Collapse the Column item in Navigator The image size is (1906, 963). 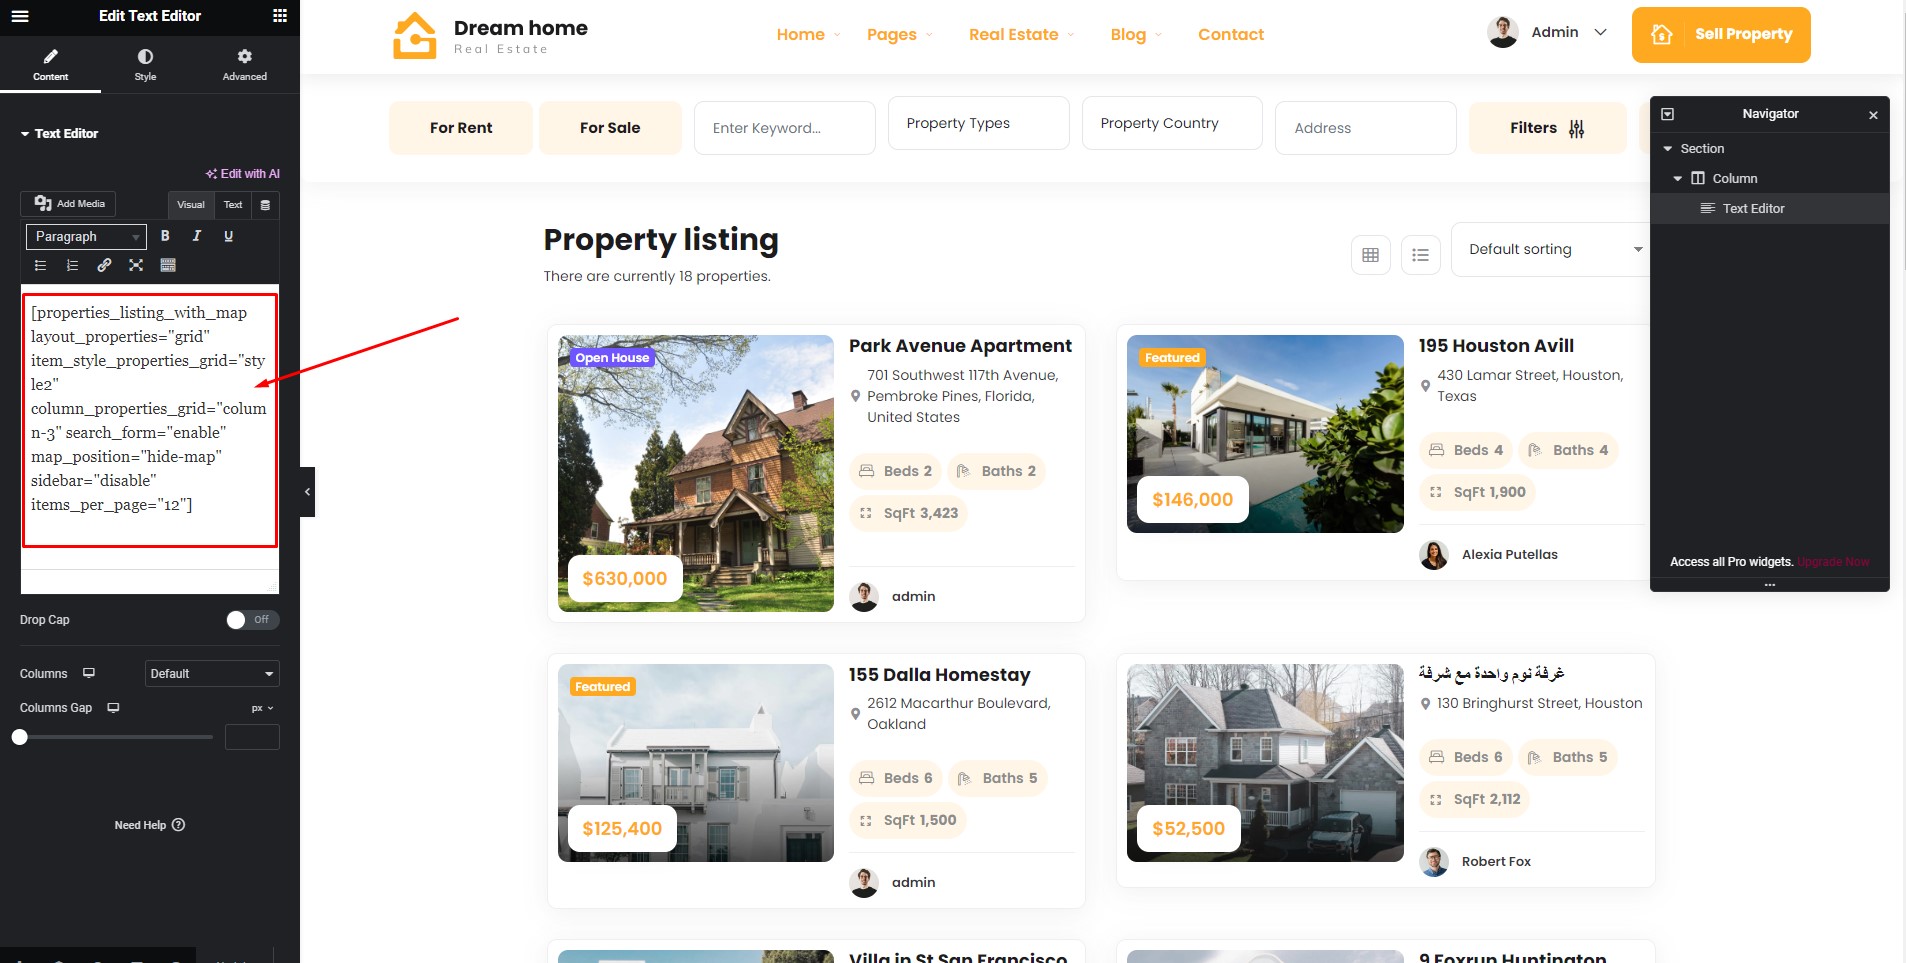[x=1678, y=179]
